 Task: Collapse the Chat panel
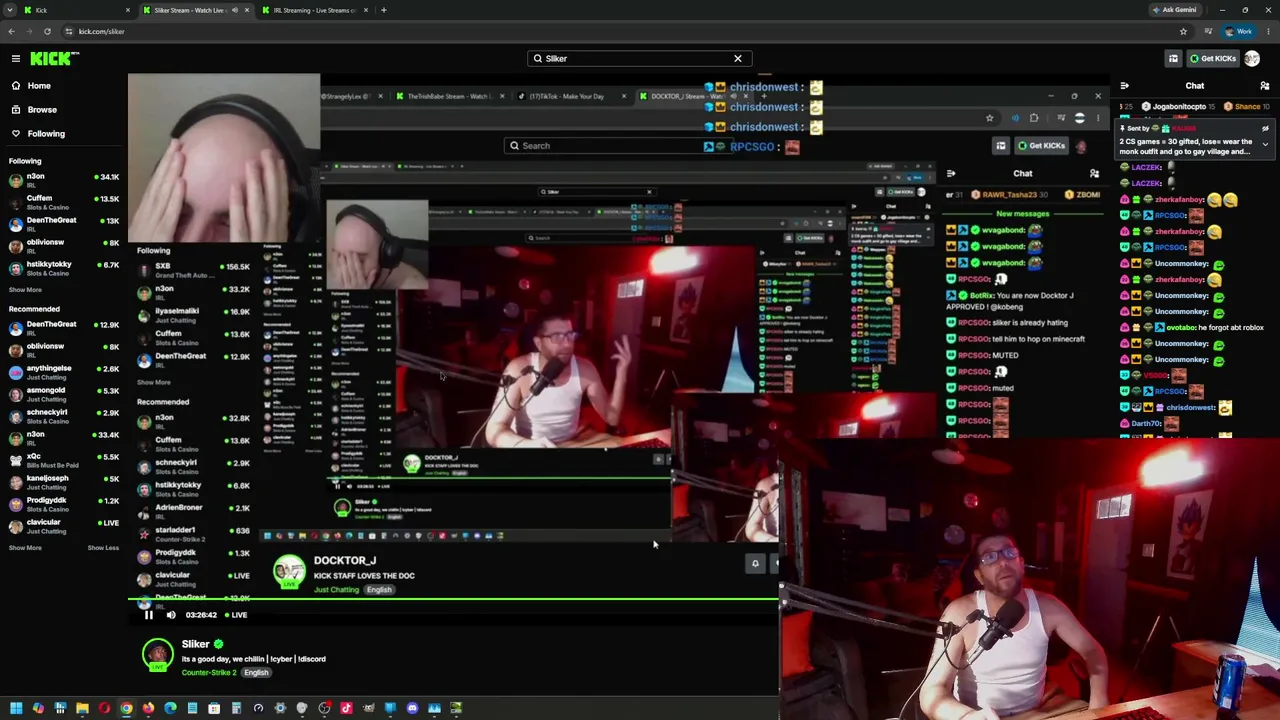point(1125,86)
